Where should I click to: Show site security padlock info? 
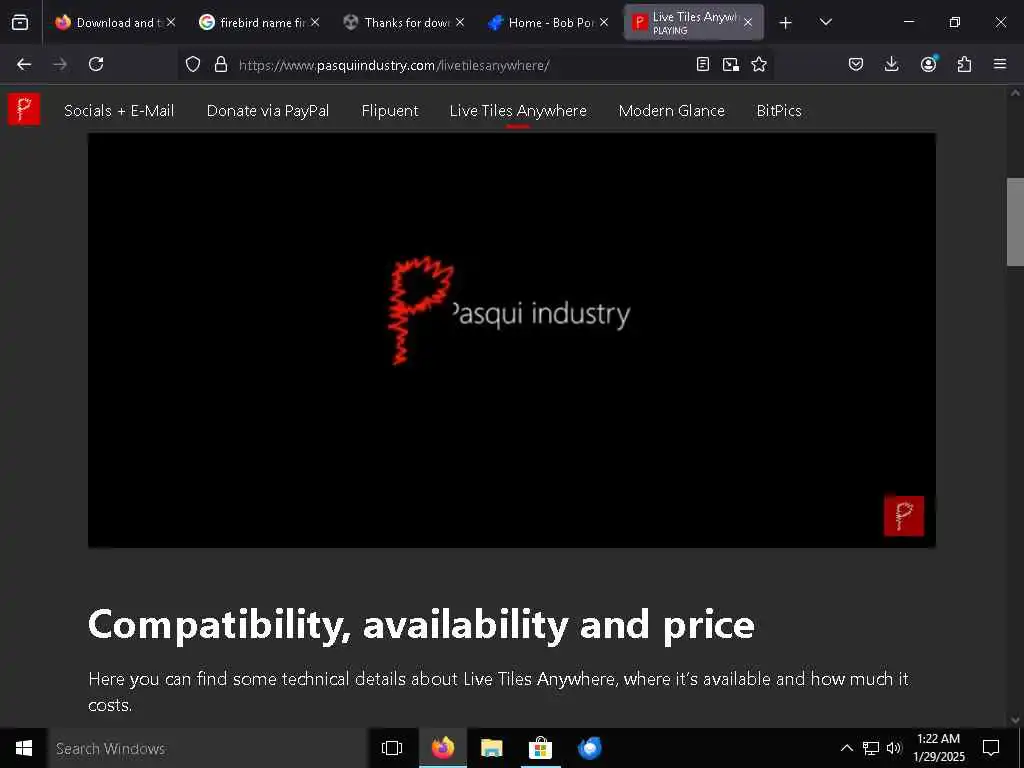221,64
